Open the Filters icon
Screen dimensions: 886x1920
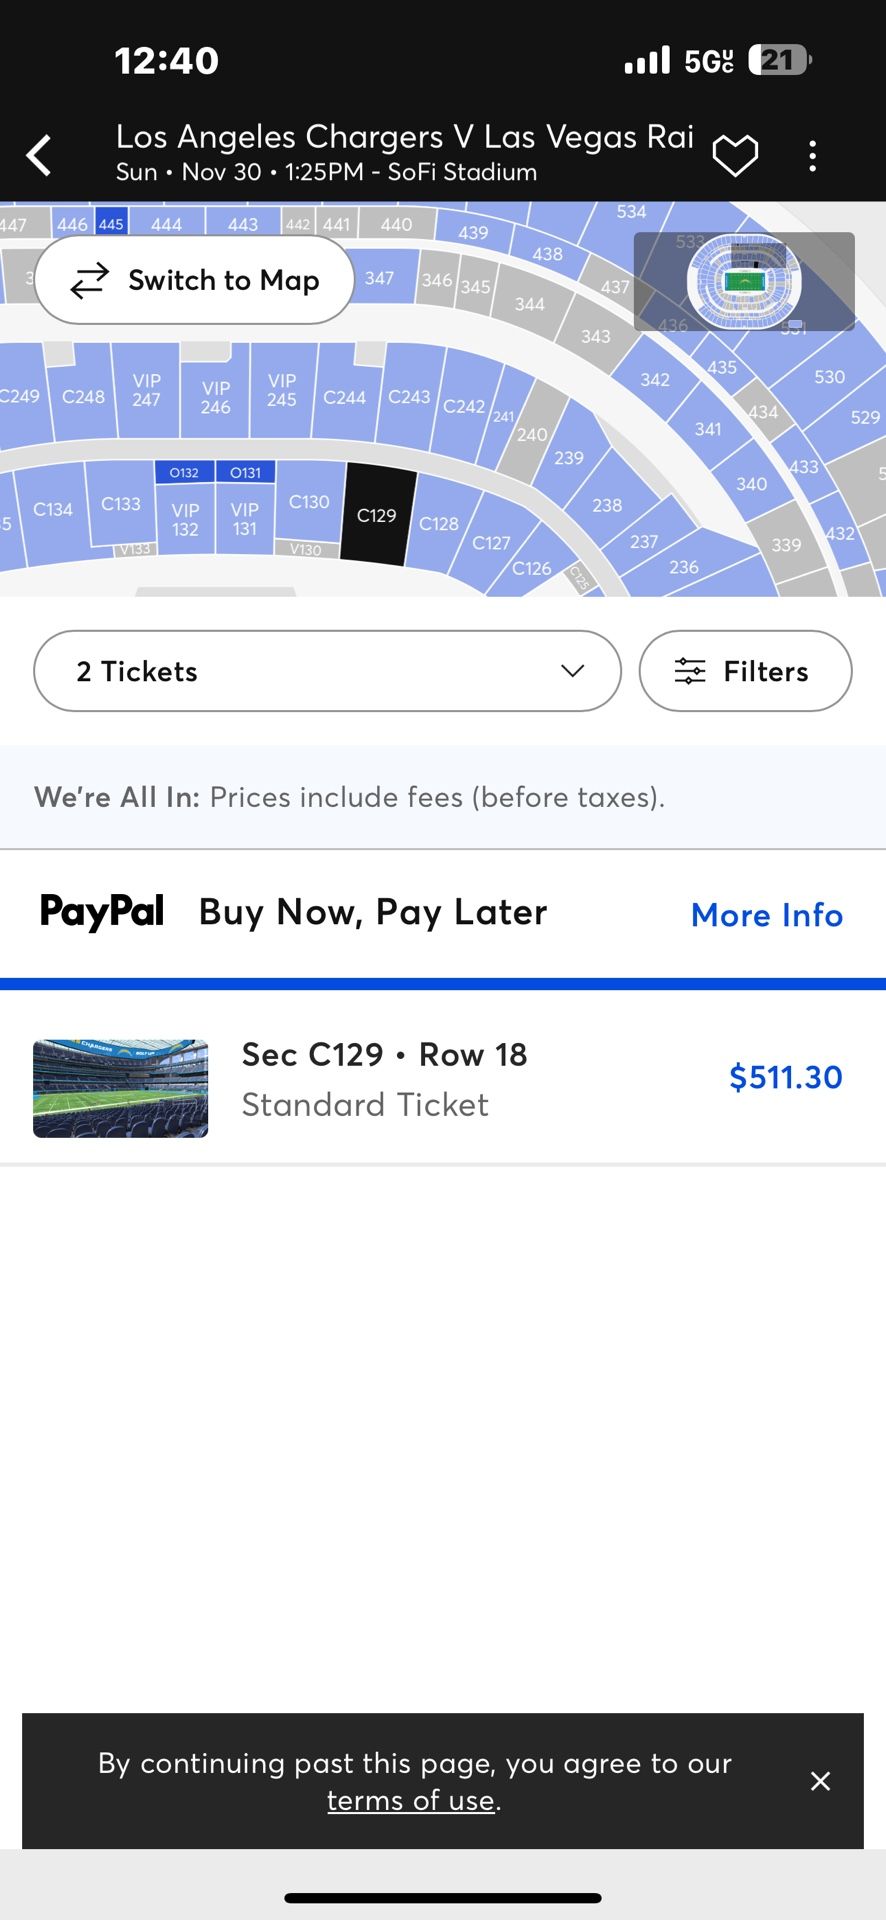pos(692,671)
